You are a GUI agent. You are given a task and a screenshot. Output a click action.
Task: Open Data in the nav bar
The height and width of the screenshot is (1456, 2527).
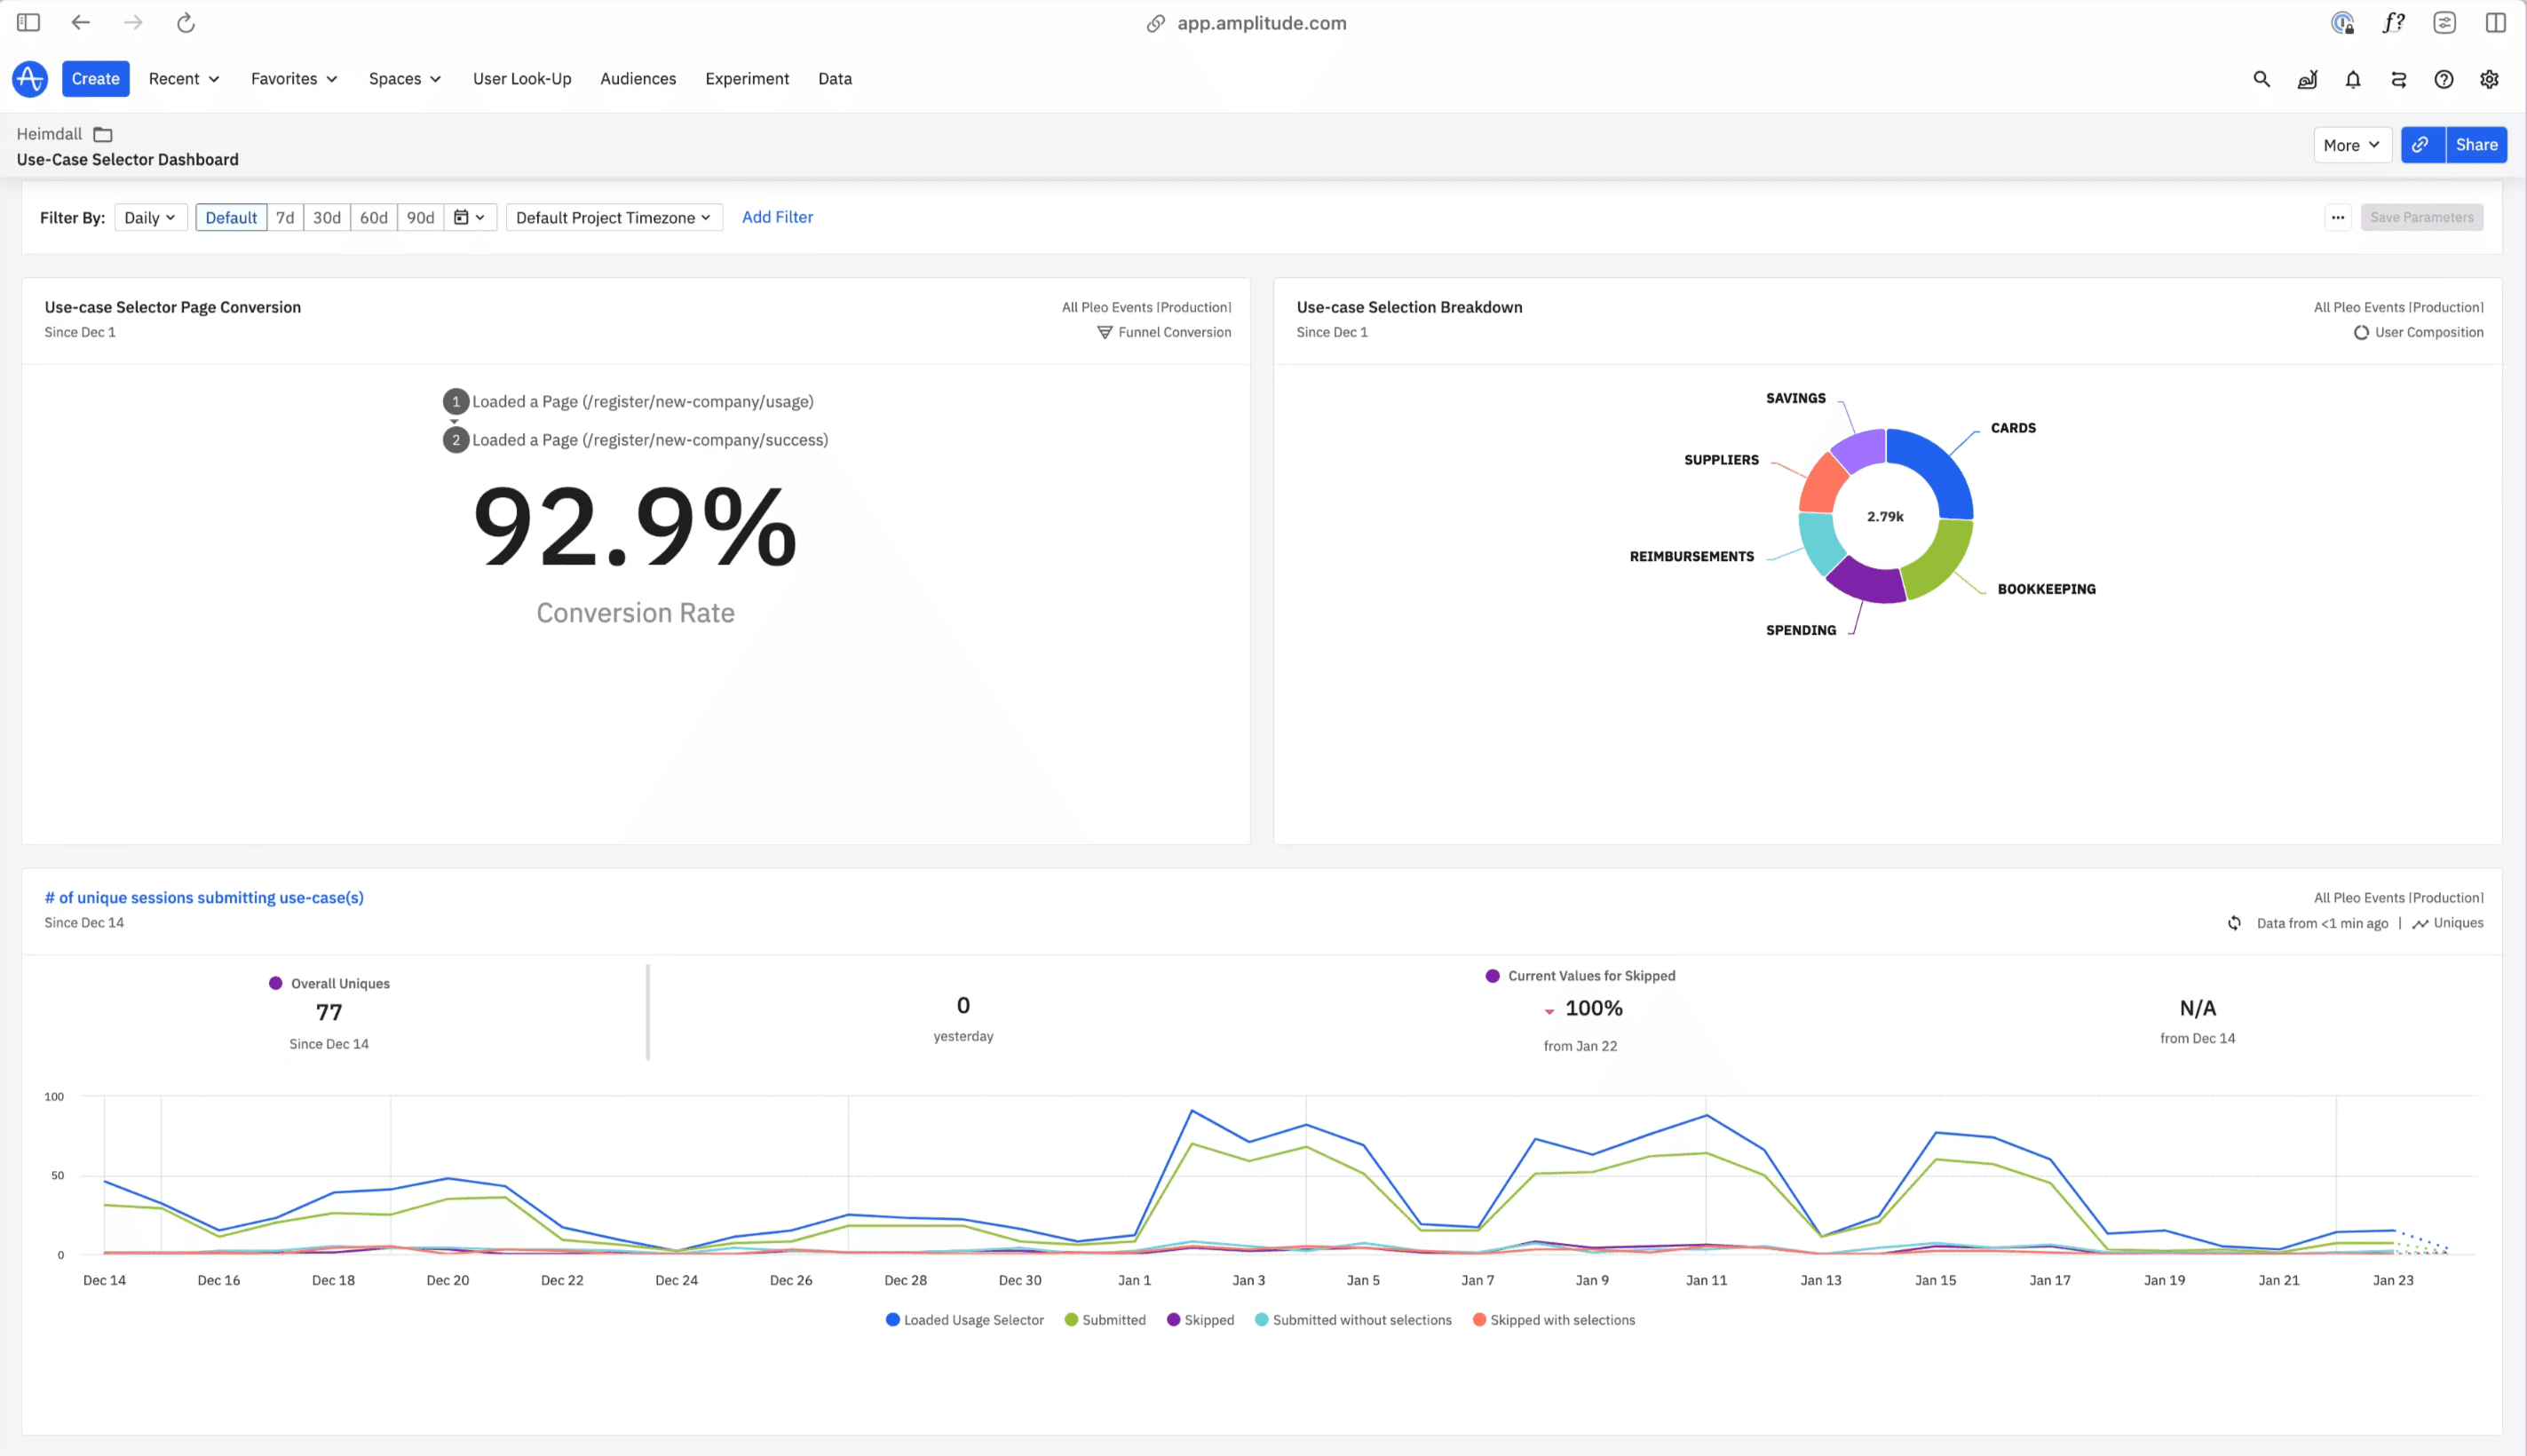[x=835, y=79]
